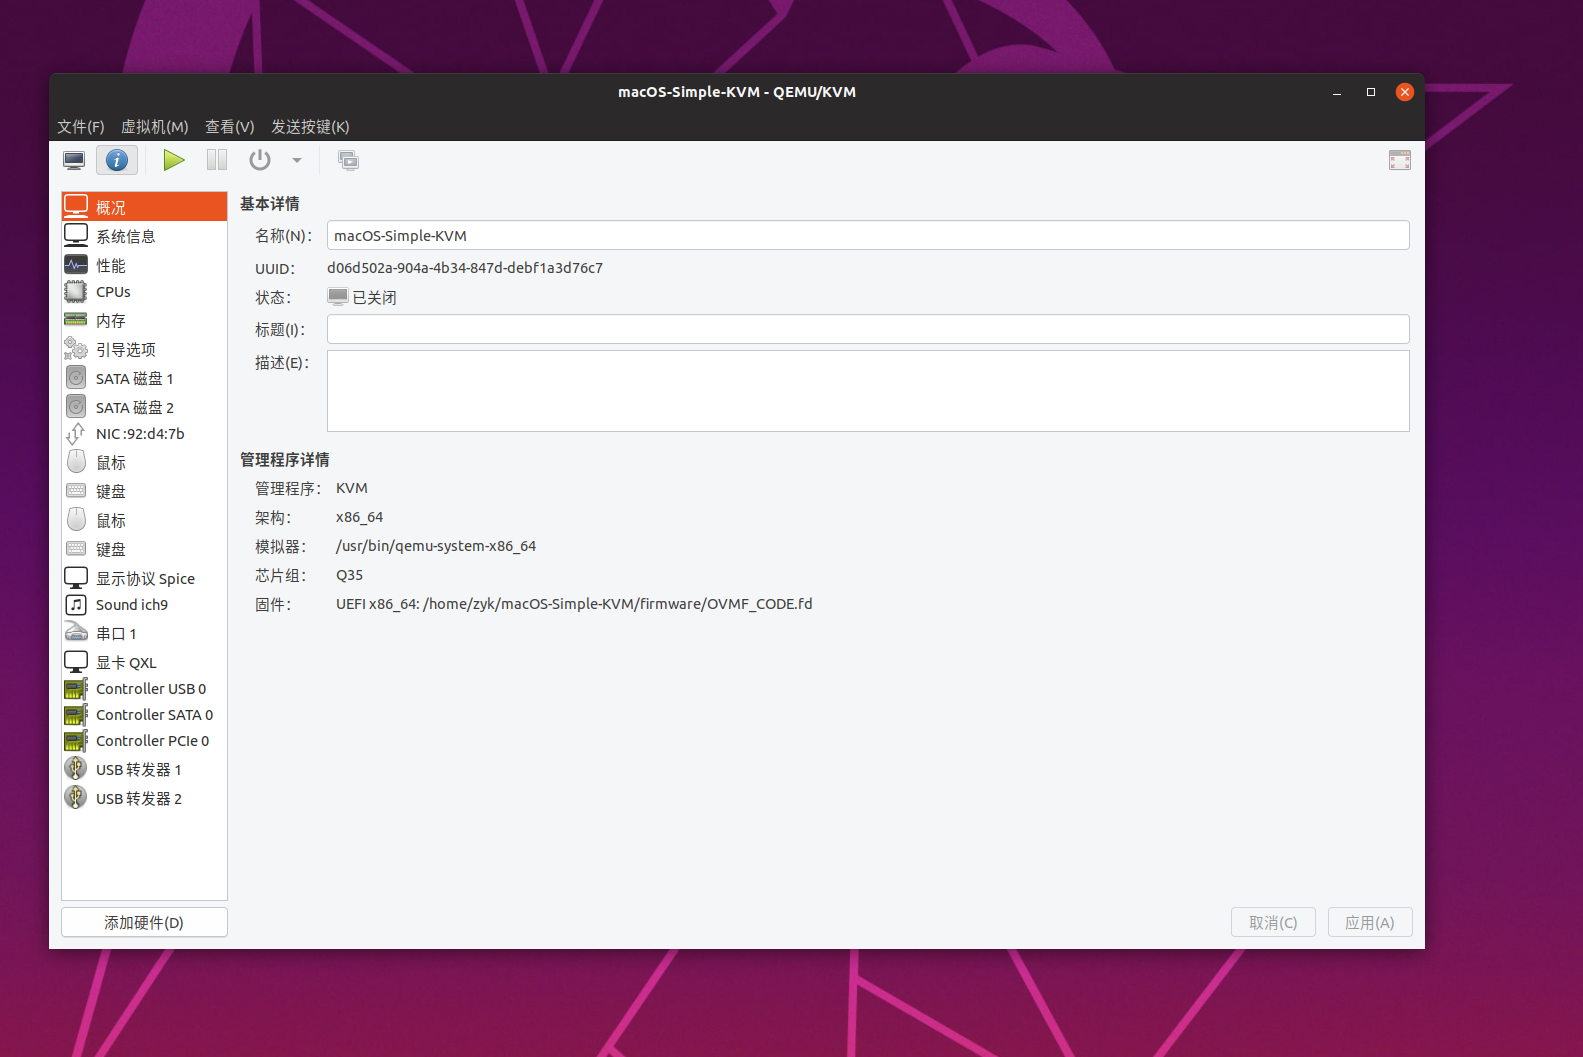Select the first 键盘 keyboard entry

click(x=144, y=491)
